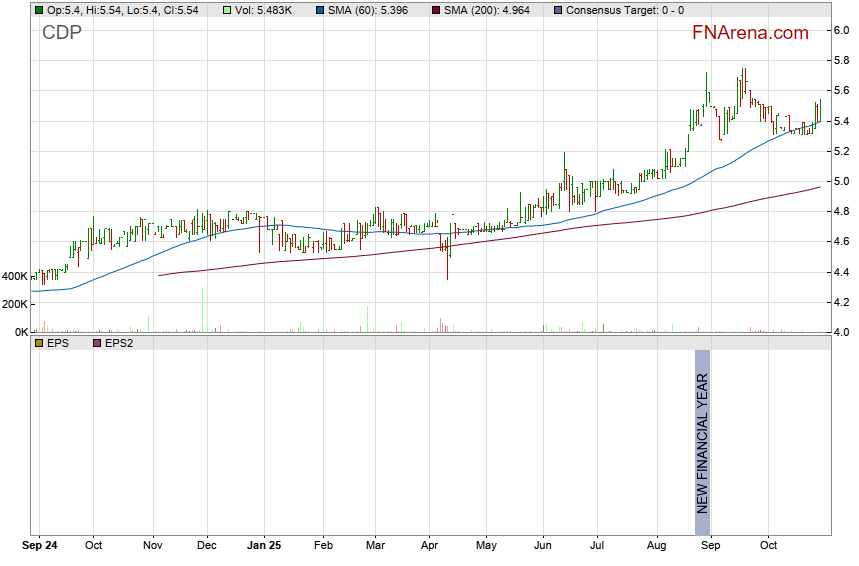The width and height of the screenshot is (859, 566).
Task: Open the FNArena.com watermark link
Action: (750, 33)
